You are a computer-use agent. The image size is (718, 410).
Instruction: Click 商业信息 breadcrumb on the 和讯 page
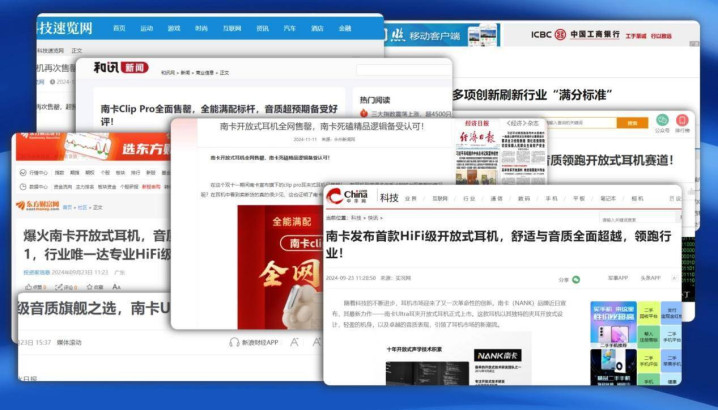pyautogui.click(x=204, y=73)
